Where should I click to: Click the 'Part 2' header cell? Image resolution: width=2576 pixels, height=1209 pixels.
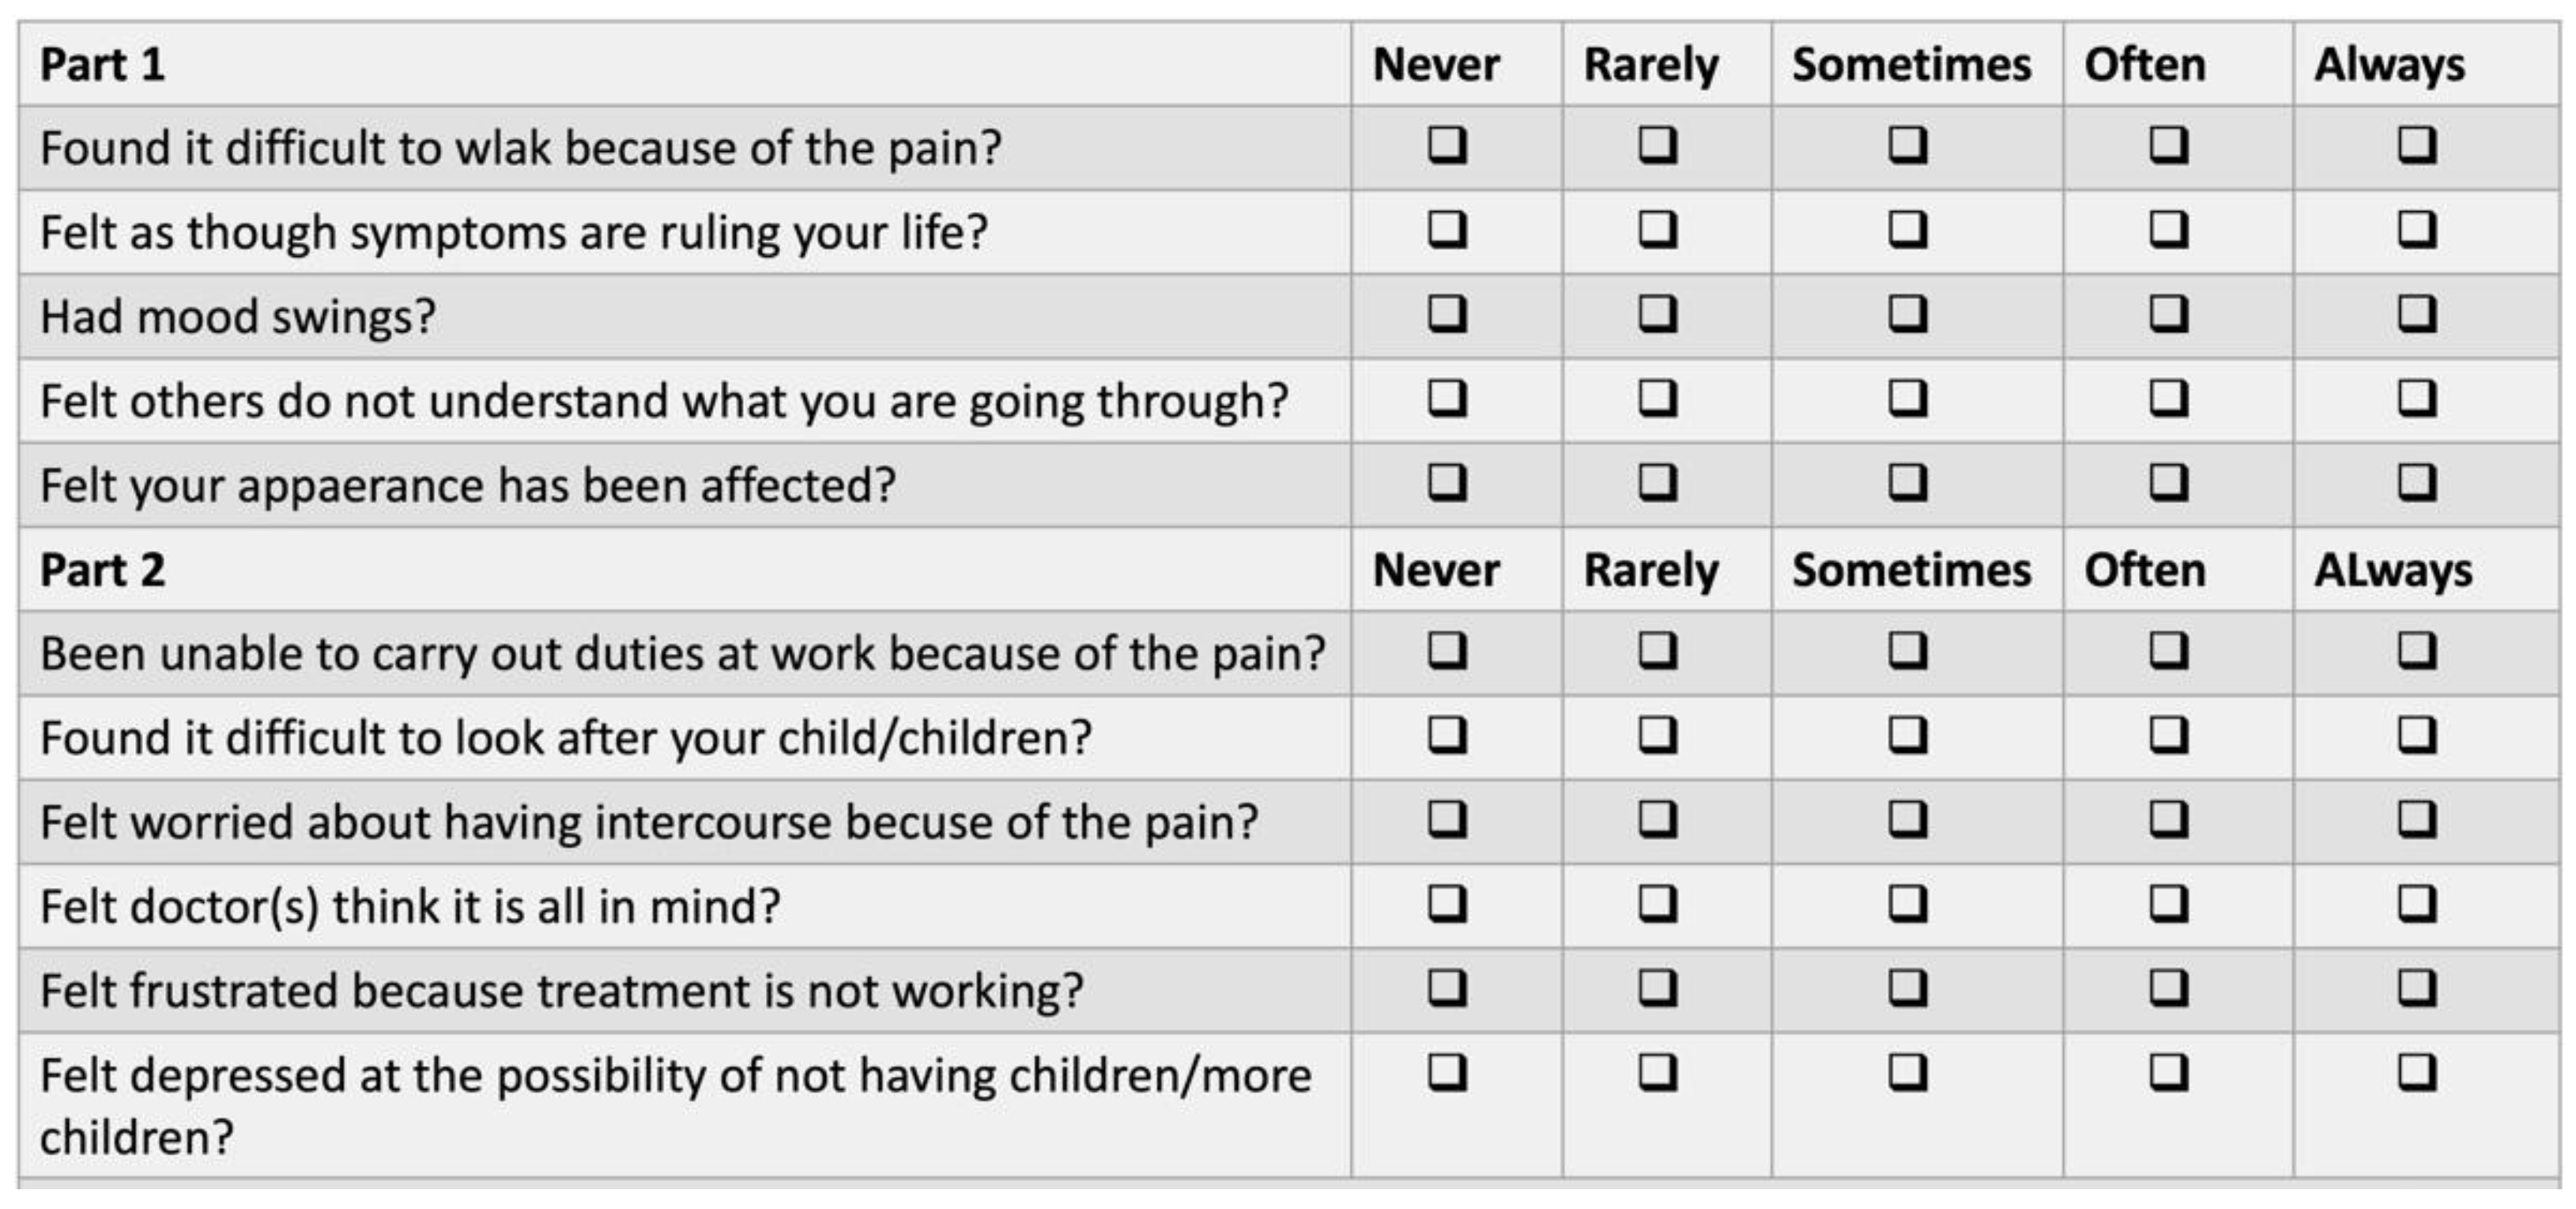[x=102, y=571]
